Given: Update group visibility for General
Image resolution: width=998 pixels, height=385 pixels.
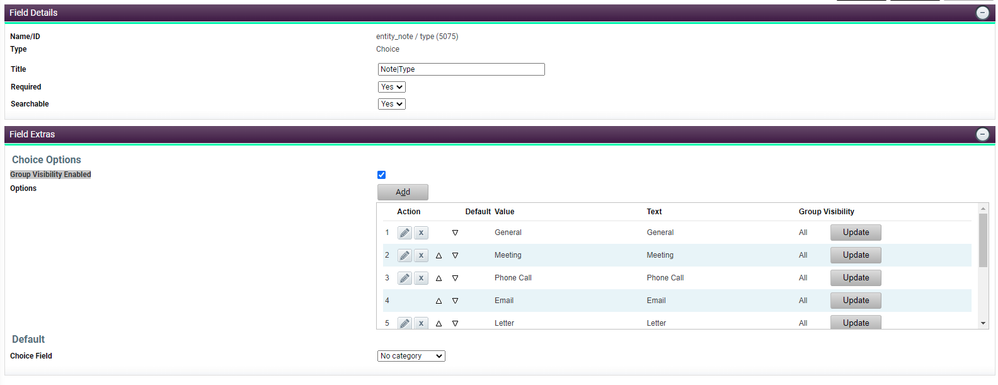Looking at the screenshot, I should tap(855, 232).
